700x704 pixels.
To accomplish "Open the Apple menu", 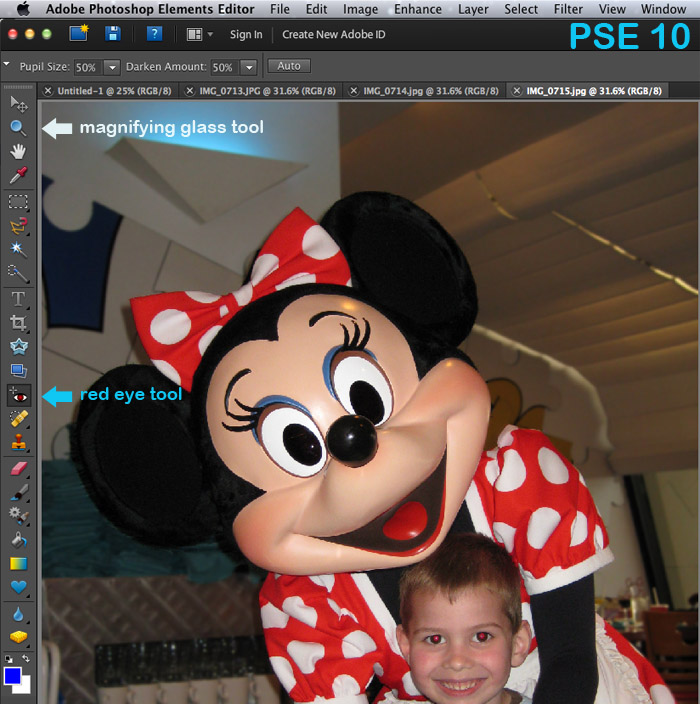I will [23, 9].
